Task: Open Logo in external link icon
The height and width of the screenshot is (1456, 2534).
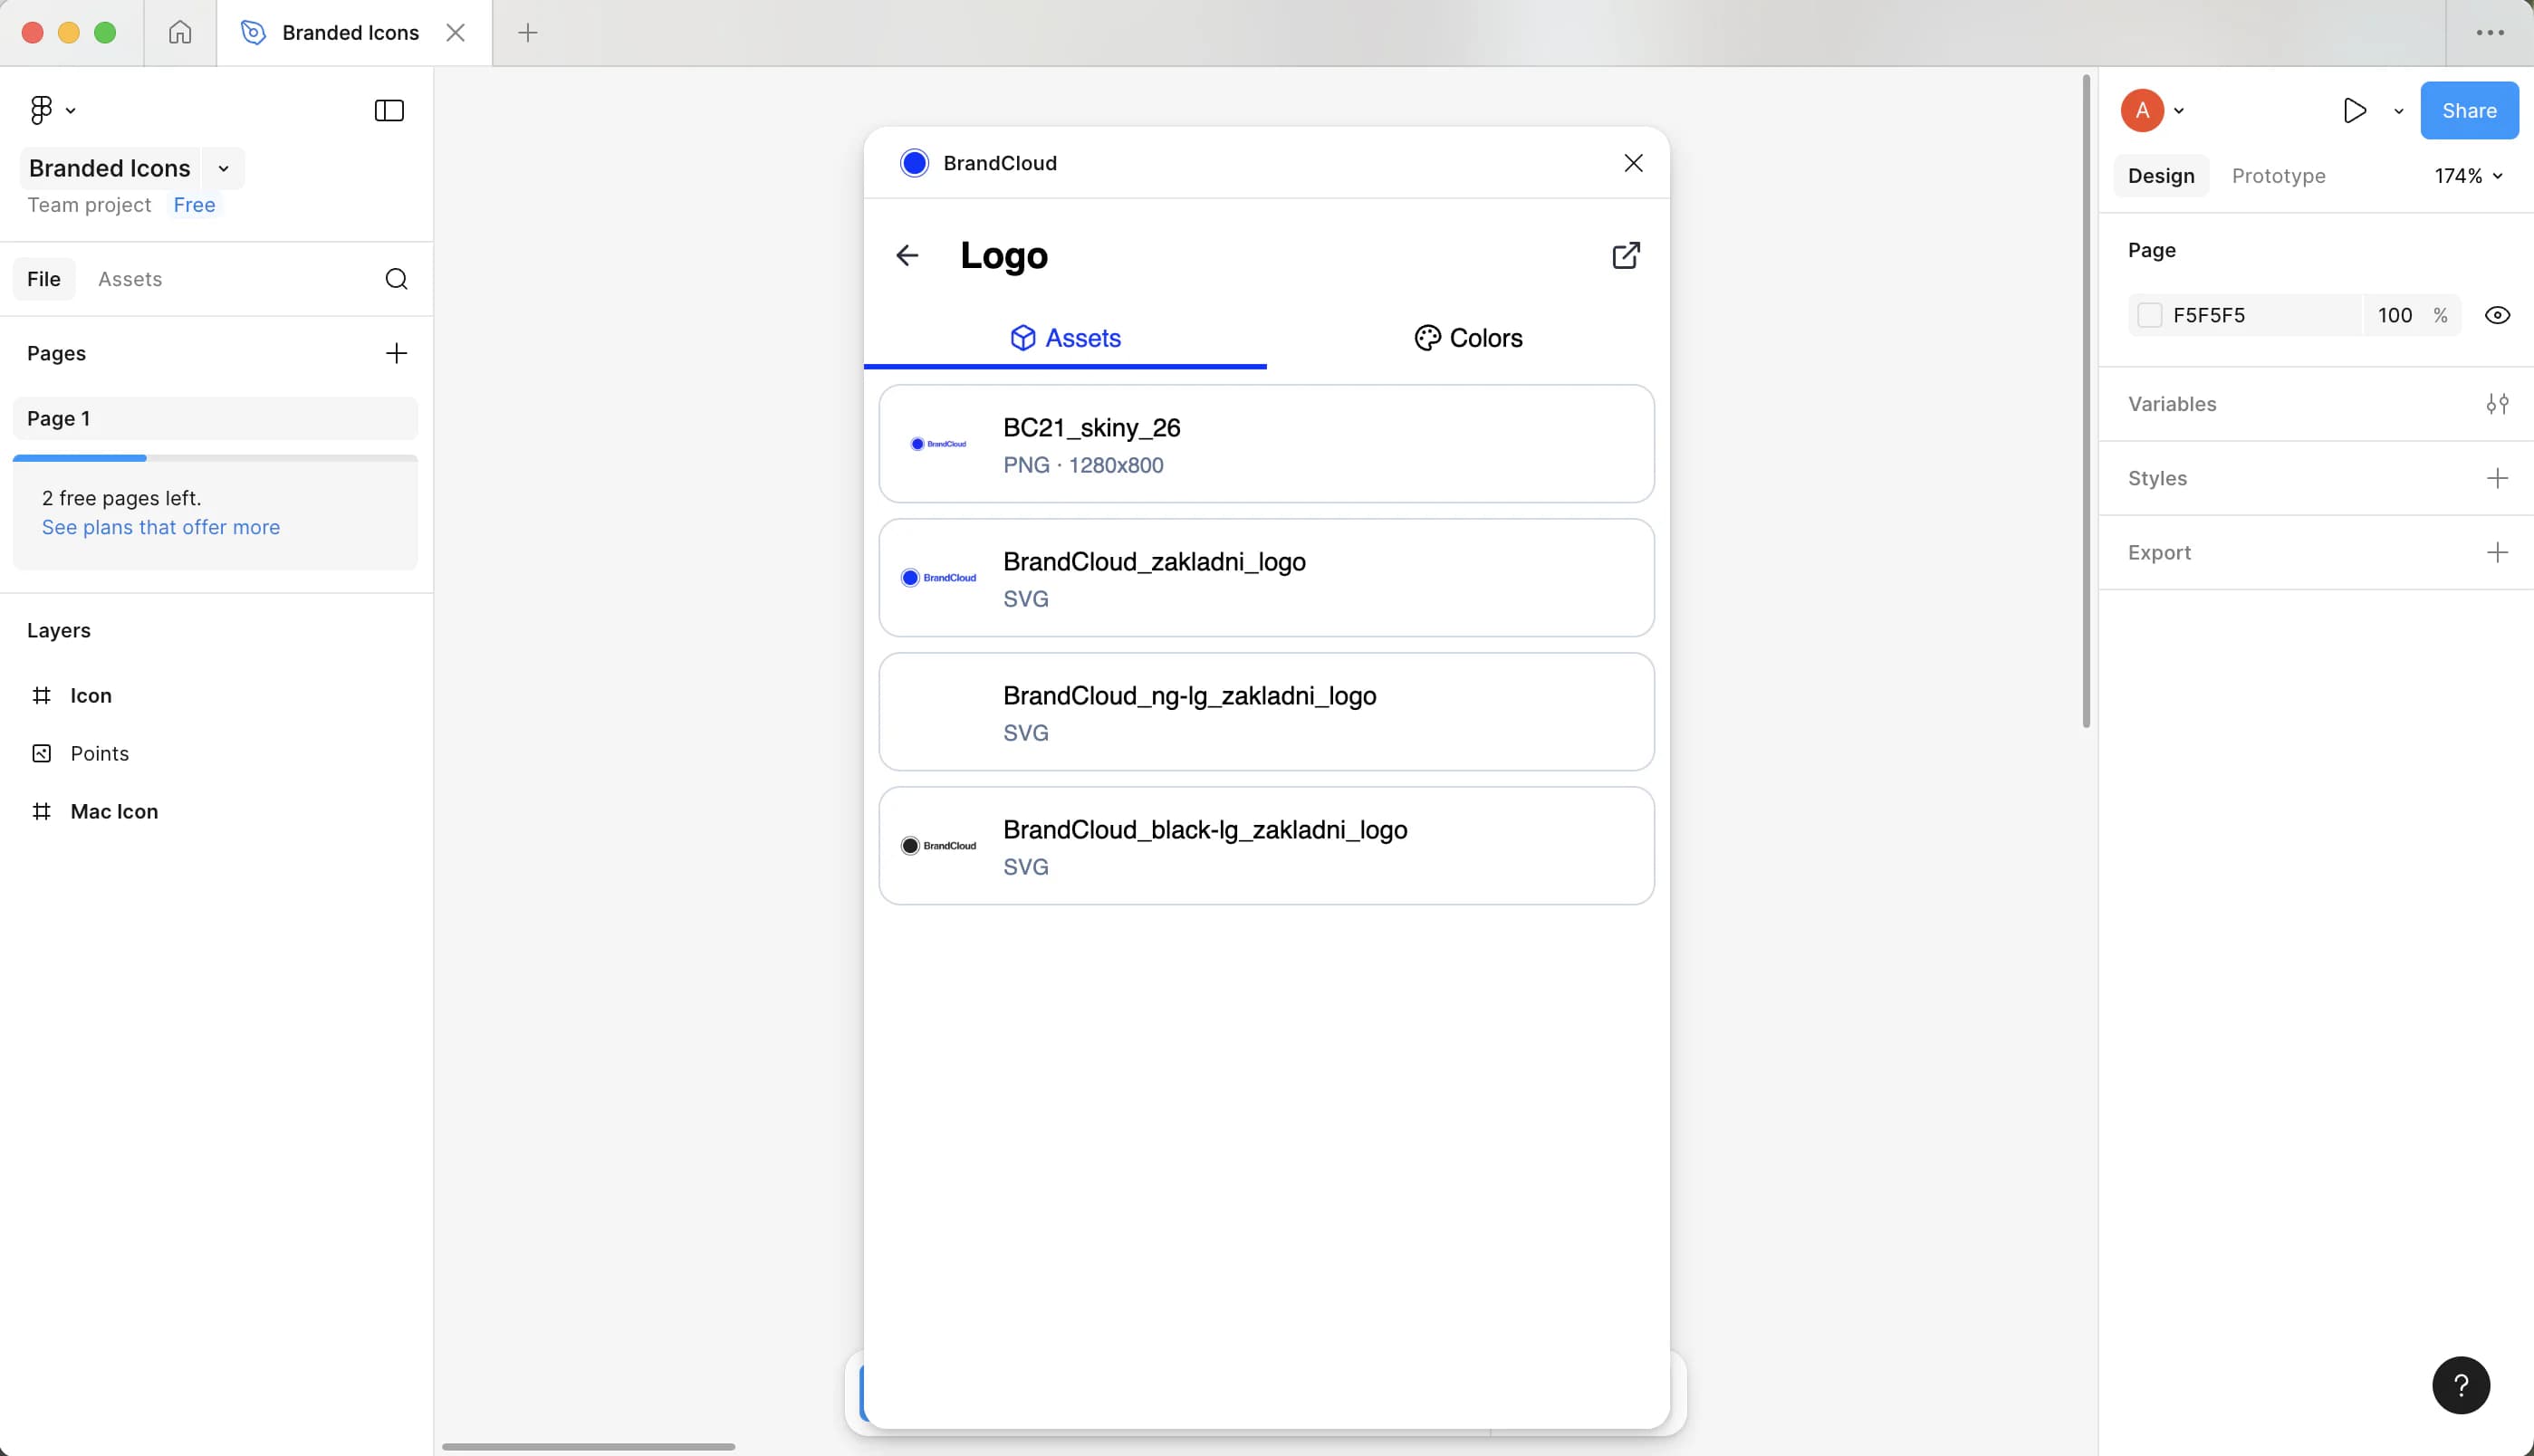Action: pyautogui.click(x=1626, y=256)
